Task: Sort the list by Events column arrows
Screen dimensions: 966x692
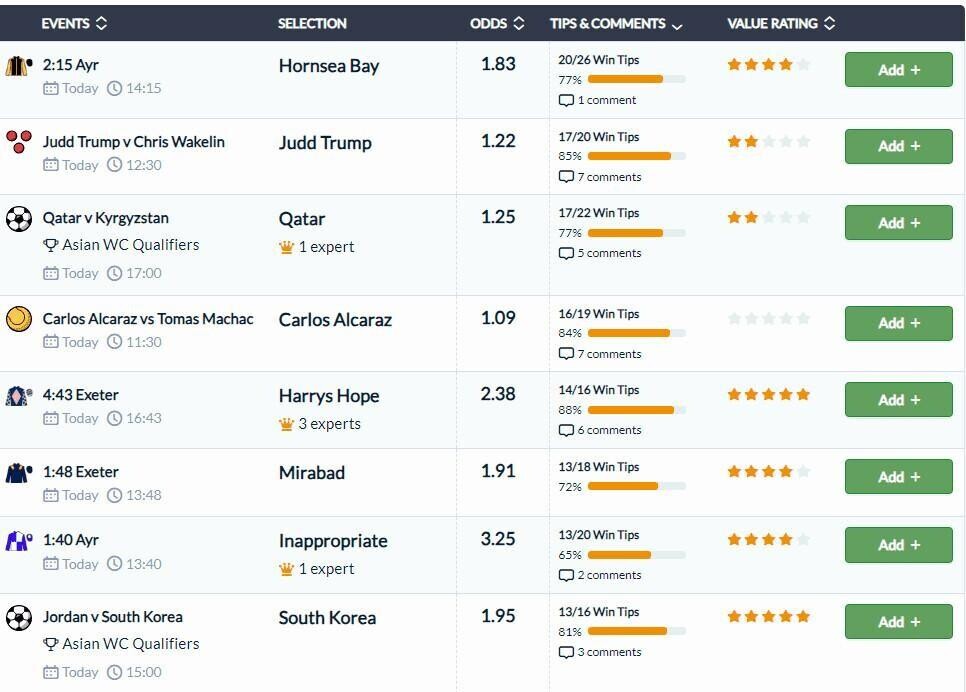Action: click(x=102, y=23)
